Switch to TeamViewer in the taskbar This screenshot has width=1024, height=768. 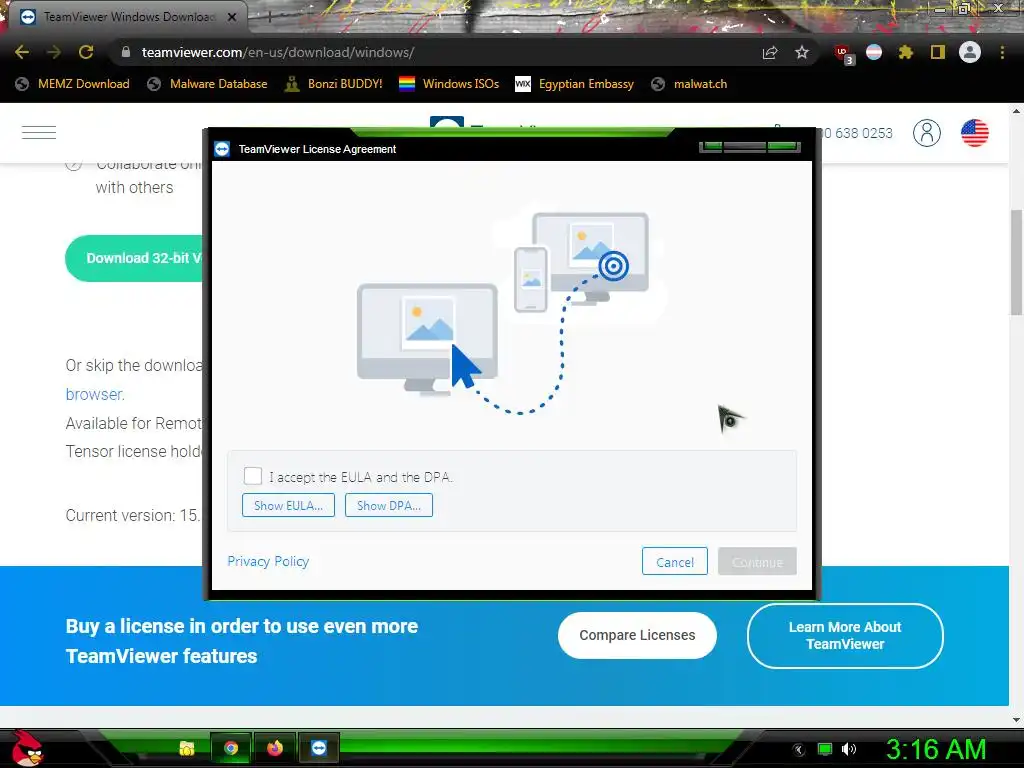(x=319, y=748)
